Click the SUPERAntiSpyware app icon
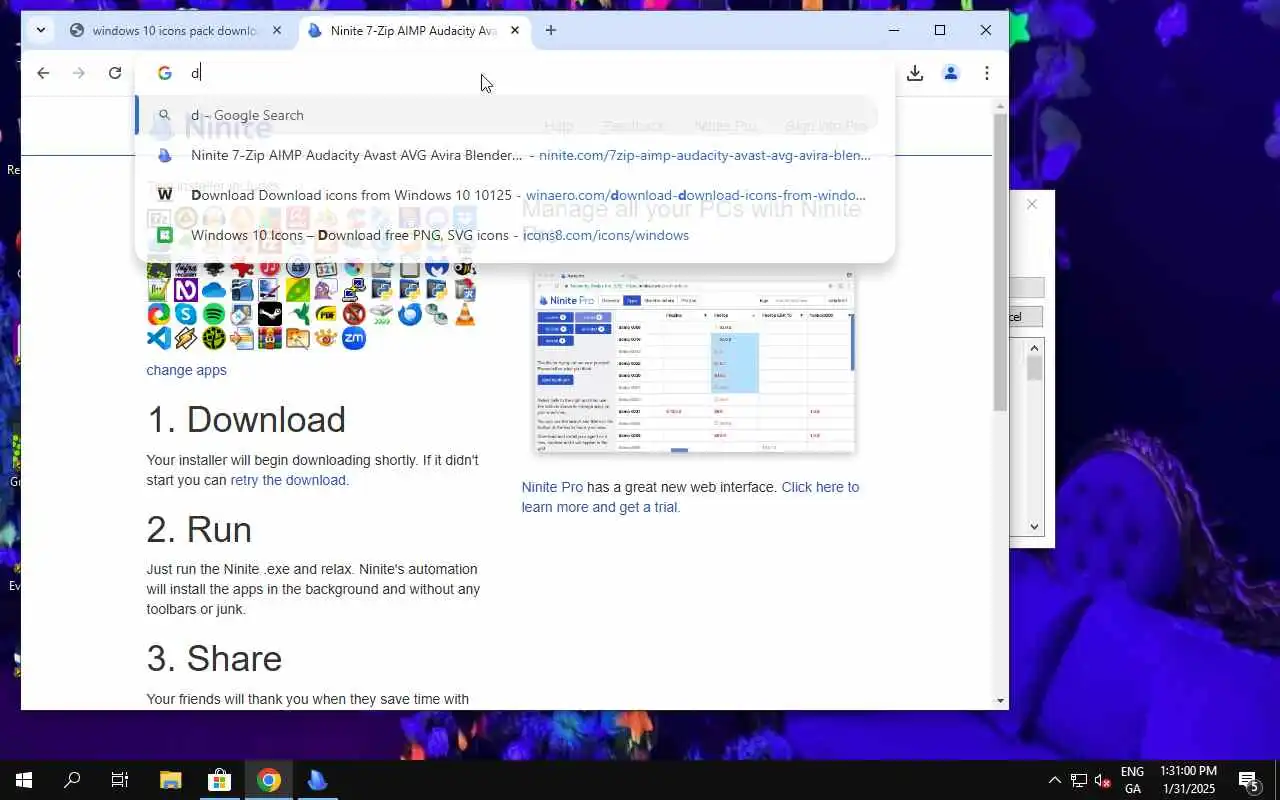1280x800 pixels. click(354, 314)
